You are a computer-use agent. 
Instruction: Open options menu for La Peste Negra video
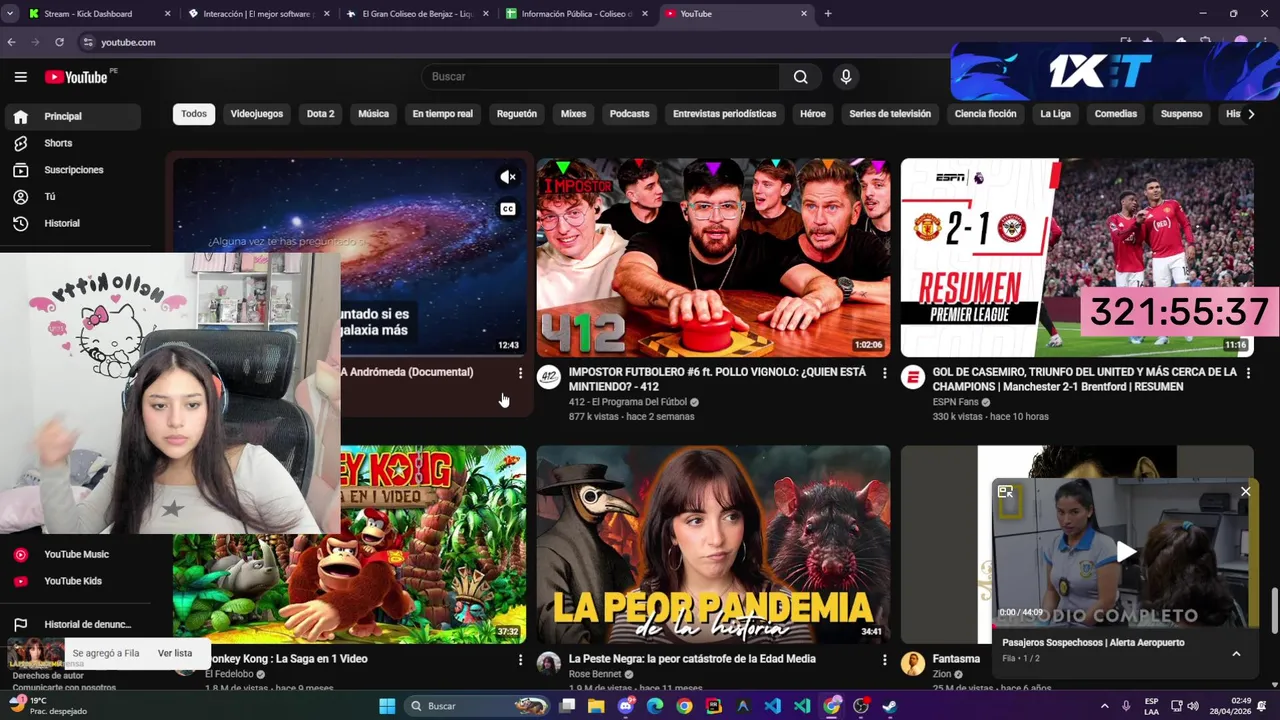pyautogui.click(x=884, y=660)
